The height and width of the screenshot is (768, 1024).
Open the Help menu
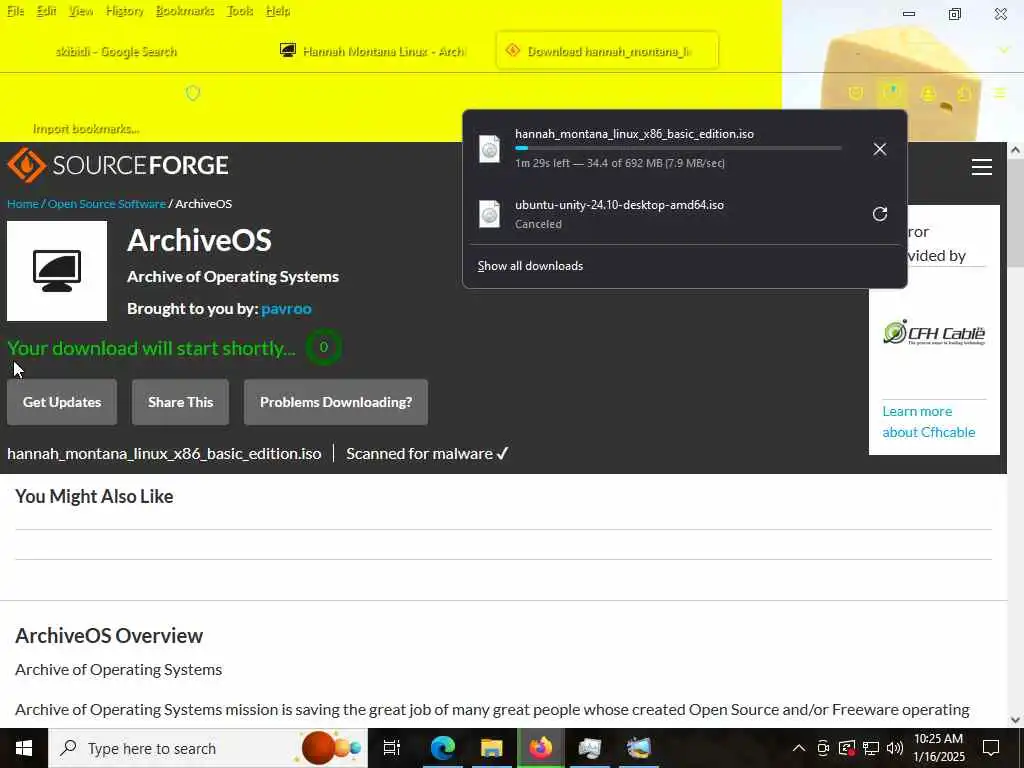[278, 11]
